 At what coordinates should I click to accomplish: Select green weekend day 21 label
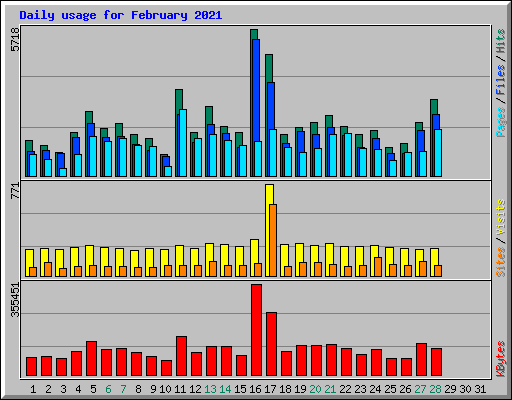tap(330, 389)
